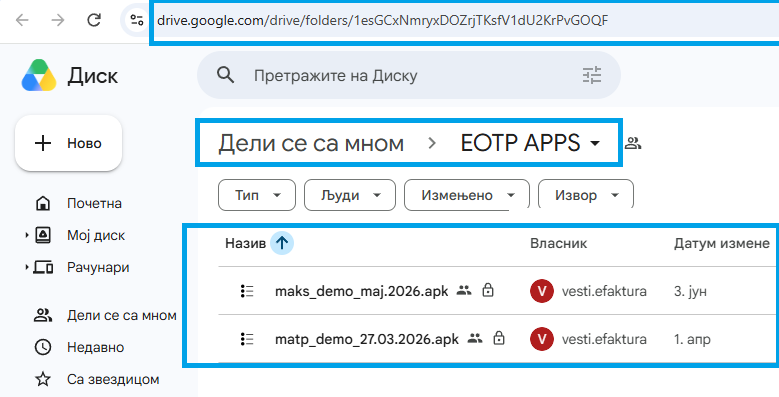
Task: Reload the page
Action: 94,20
